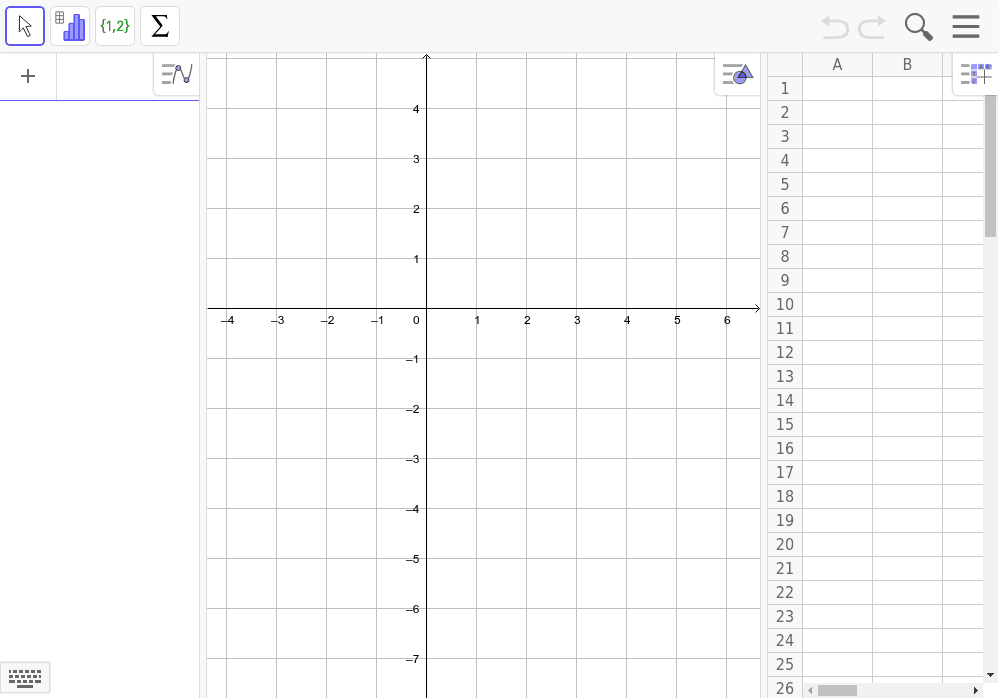Select spreadsheet column A header

pyautogui.click(x=837, y=64)
